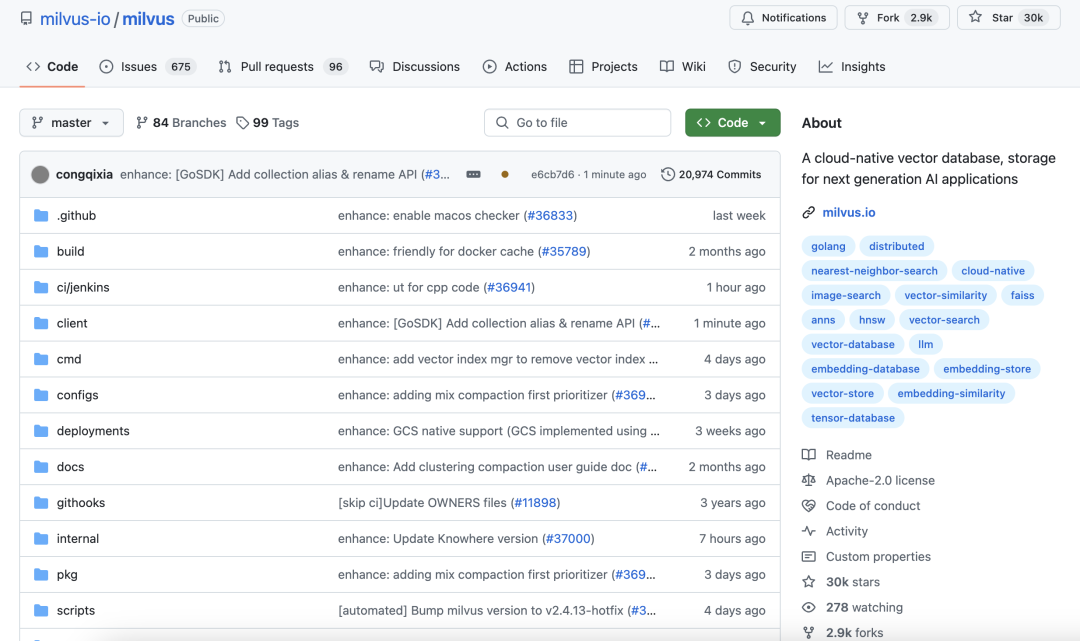Click the repository icon beside milvus-io
This screenshot has height=641, width=1080.
26,18
